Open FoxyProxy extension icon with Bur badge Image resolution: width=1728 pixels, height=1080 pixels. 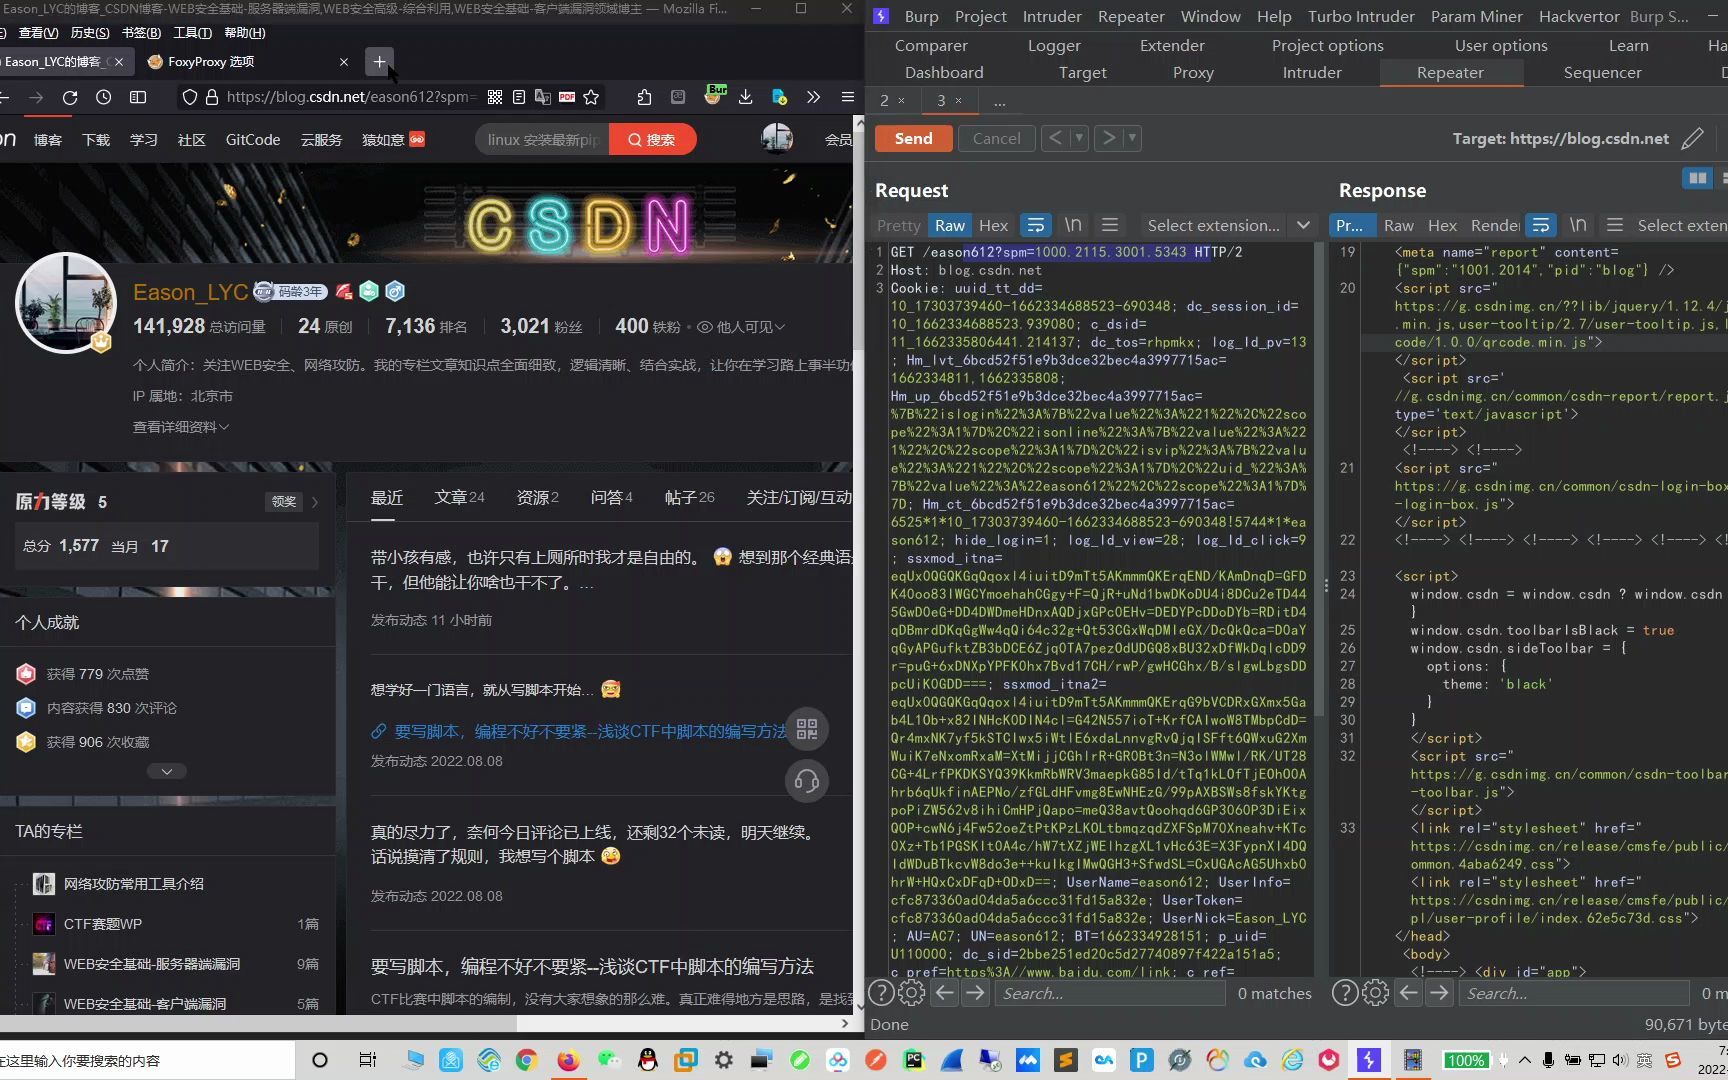point(714,95)
